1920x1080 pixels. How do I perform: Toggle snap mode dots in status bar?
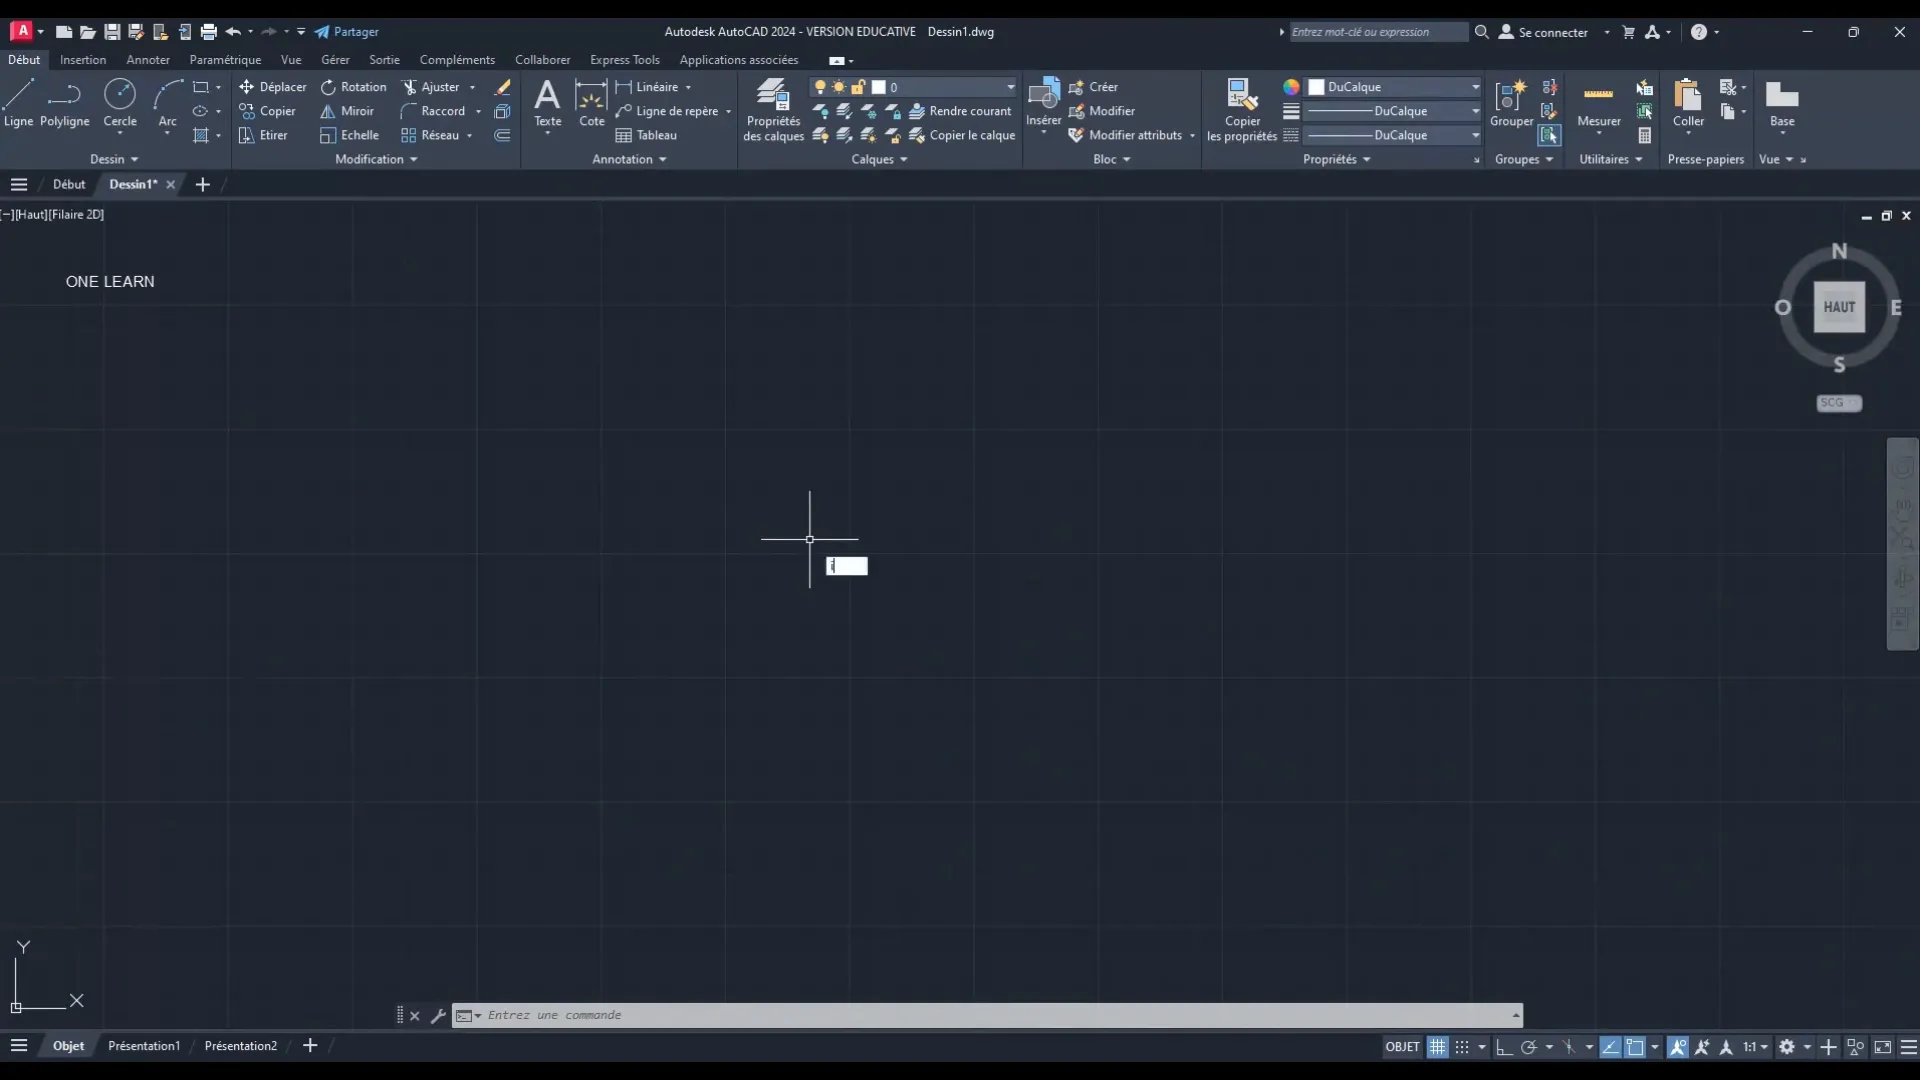tap(1462, 1047)
